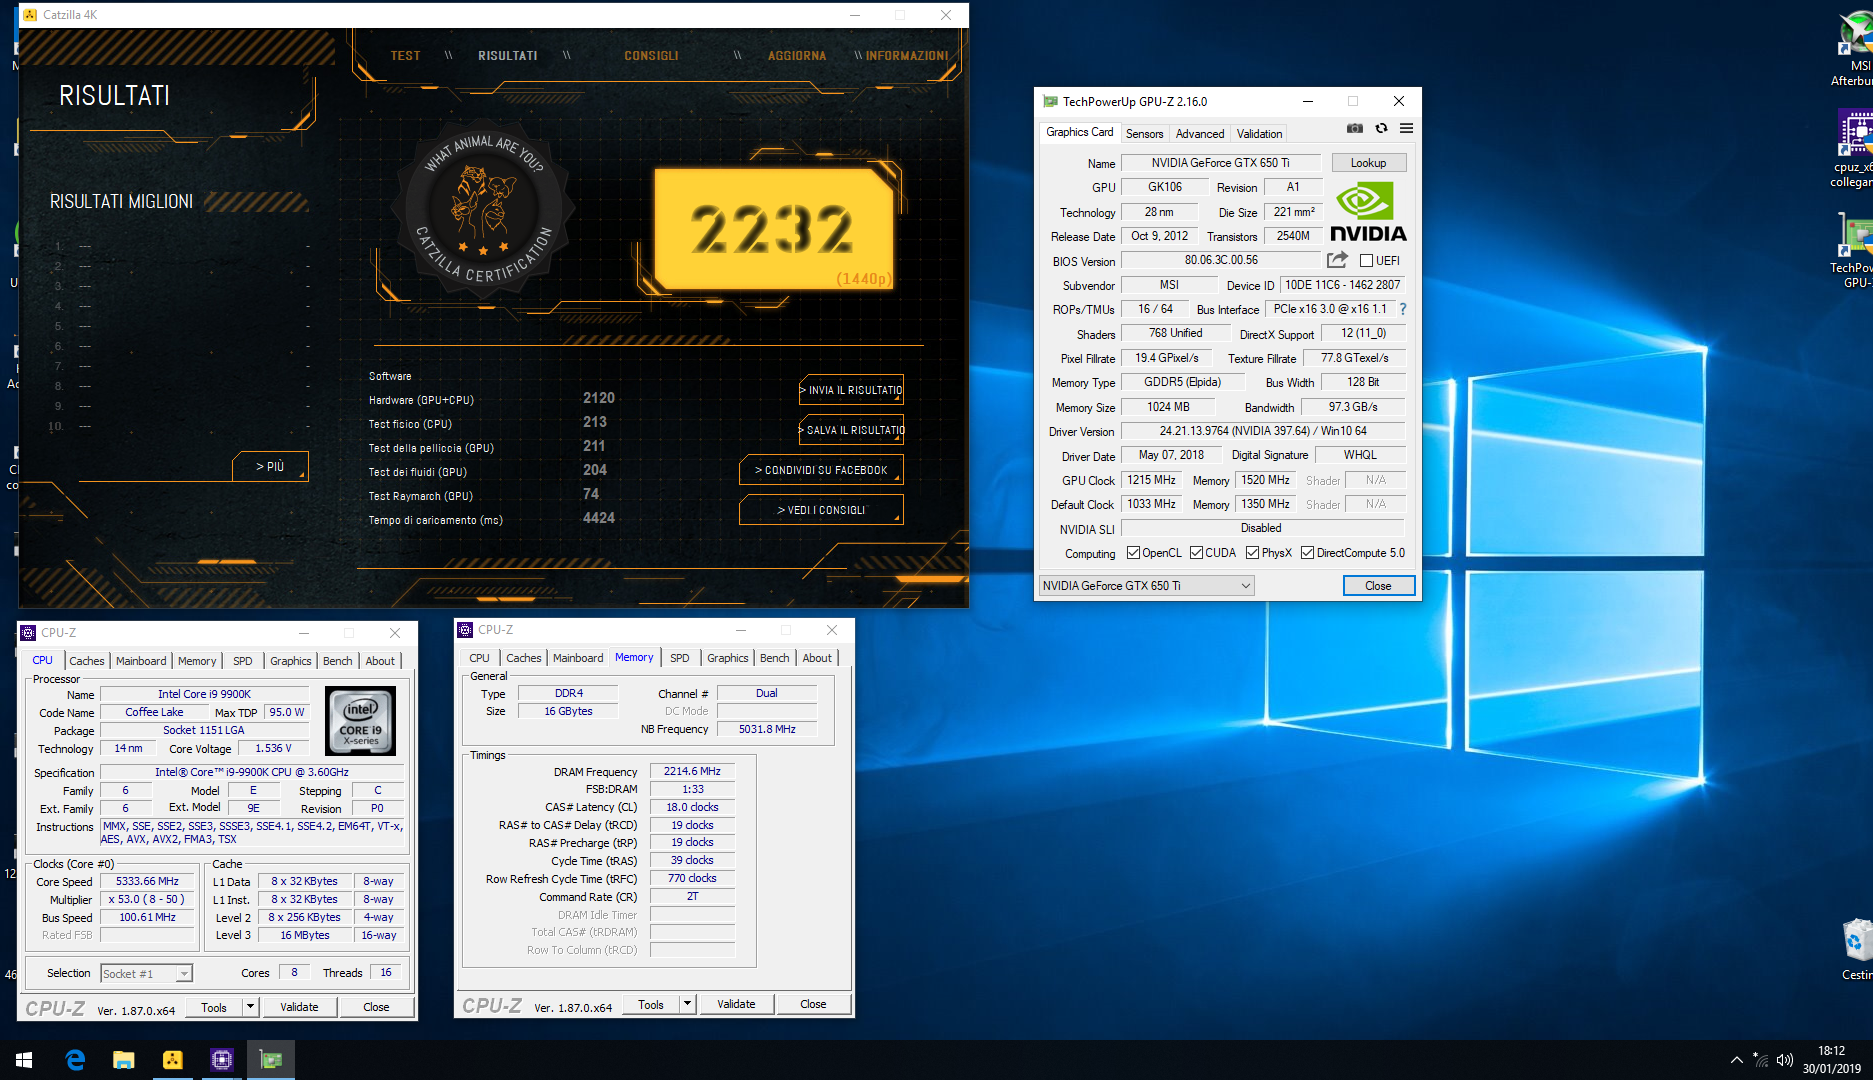Open Graphics tab in CPU-Z Memory window
1873x1080 pixels.
(x=728, y=658)
